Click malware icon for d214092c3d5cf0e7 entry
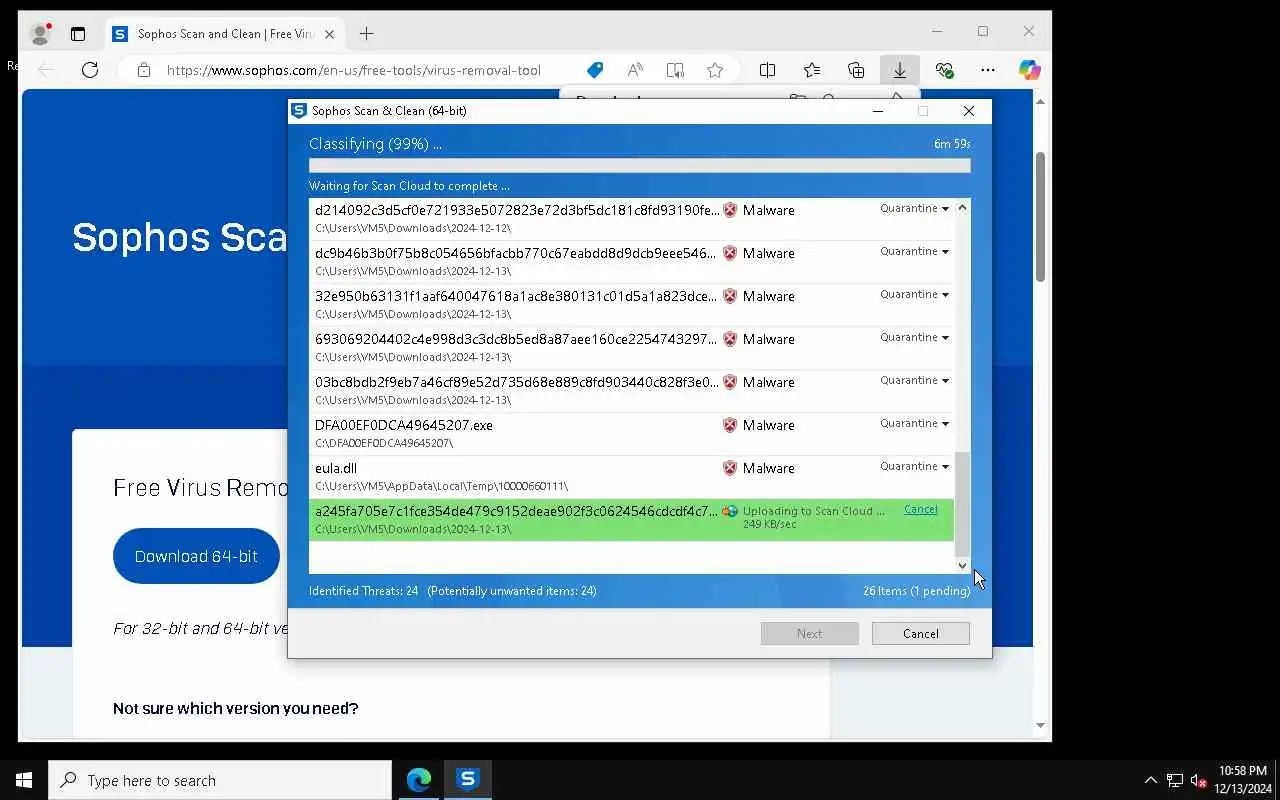The width and height of the screenshot is (1280, 800). (730, 210)
